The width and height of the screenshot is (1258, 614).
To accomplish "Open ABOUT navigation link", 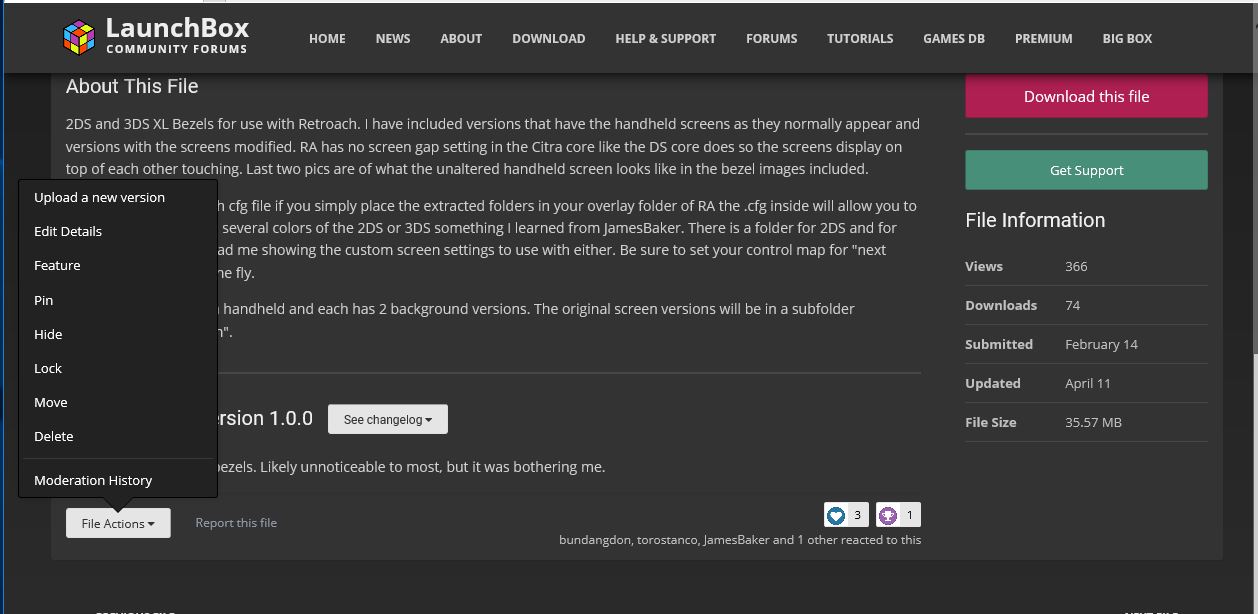I will point(461,38).
